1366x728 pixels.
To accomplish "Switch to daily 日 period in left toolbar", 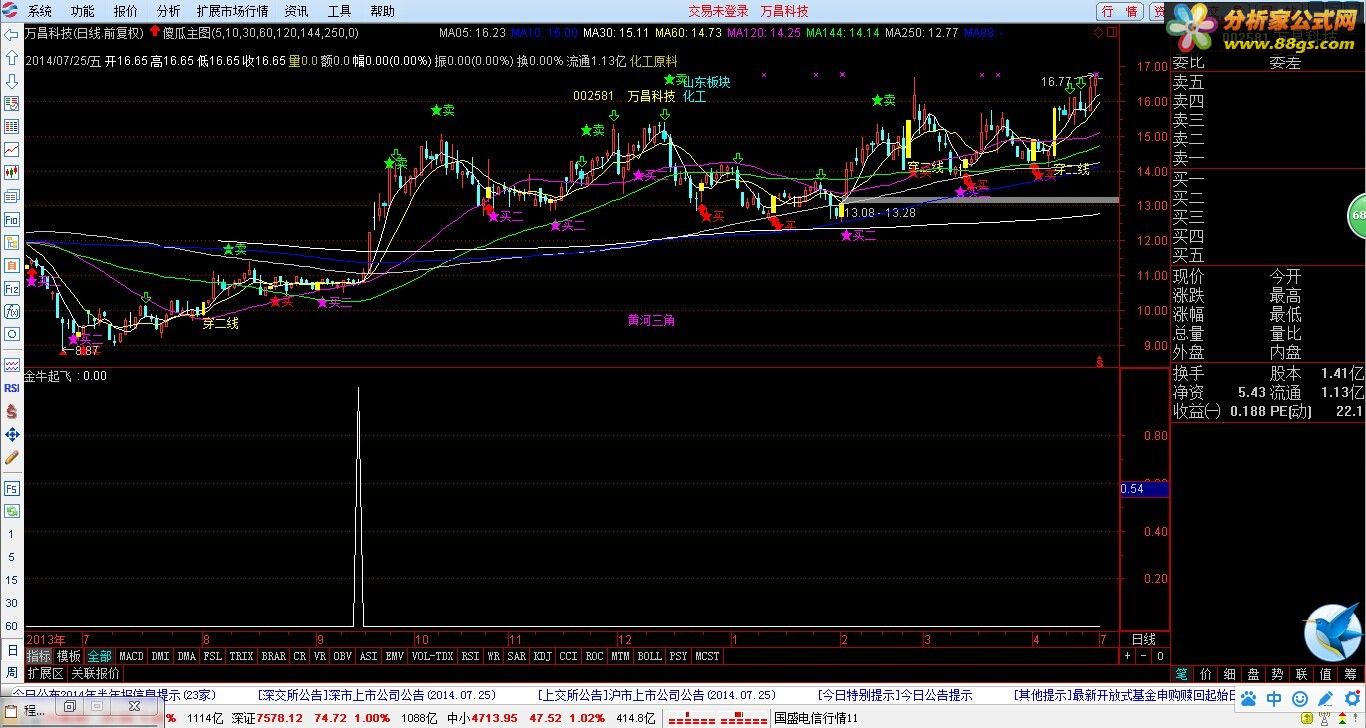I will [x=11, y=649].
